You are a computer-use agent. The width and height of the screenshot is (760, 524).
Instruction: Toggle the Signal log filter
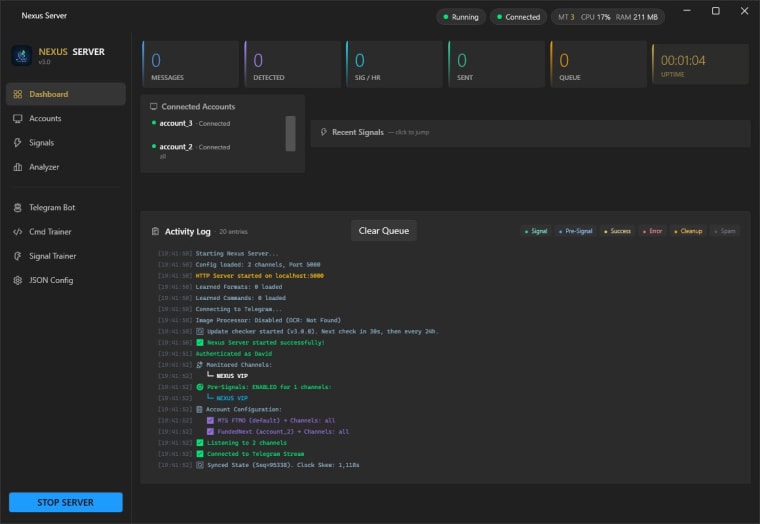tap(536, 231)
